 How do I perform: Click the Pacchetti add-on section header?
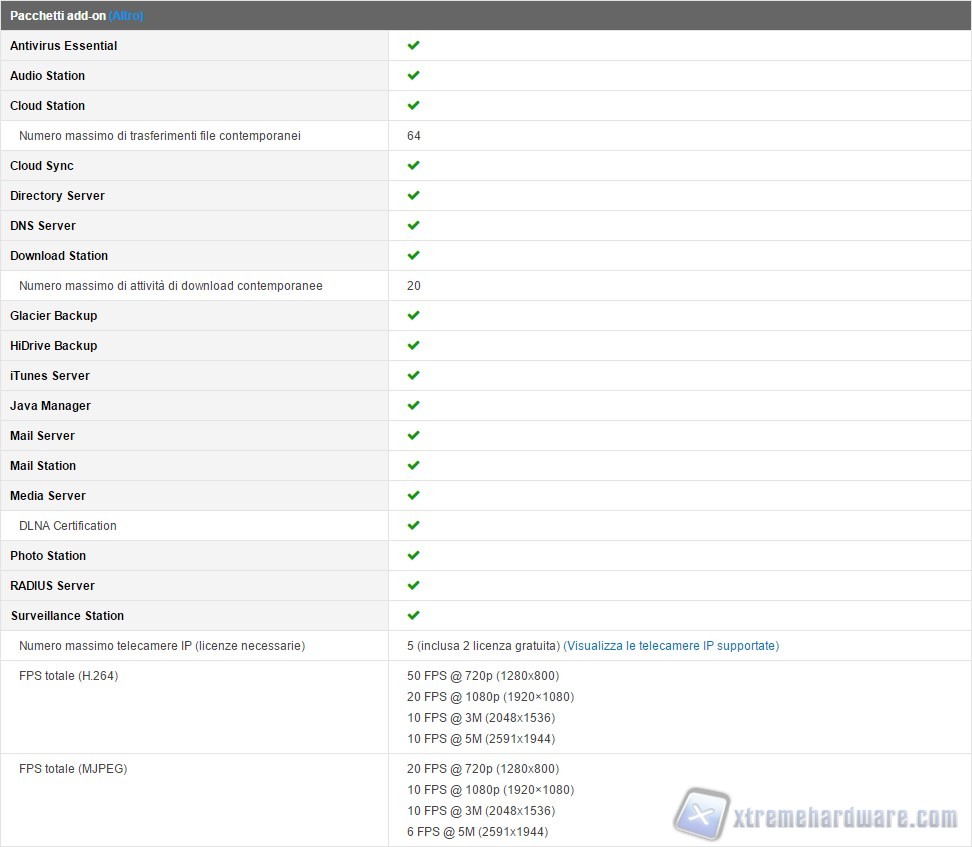57,16
